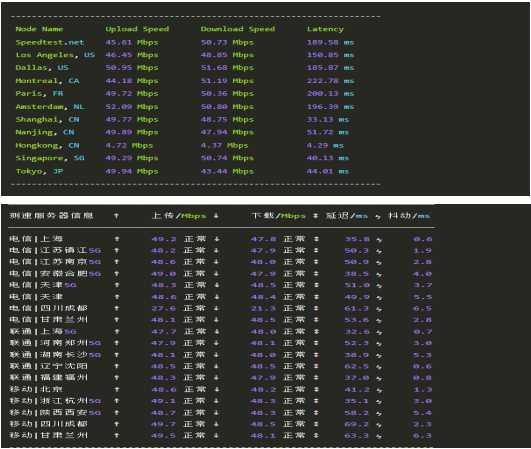Click the 'Download Speed' column header

(238, 29)
